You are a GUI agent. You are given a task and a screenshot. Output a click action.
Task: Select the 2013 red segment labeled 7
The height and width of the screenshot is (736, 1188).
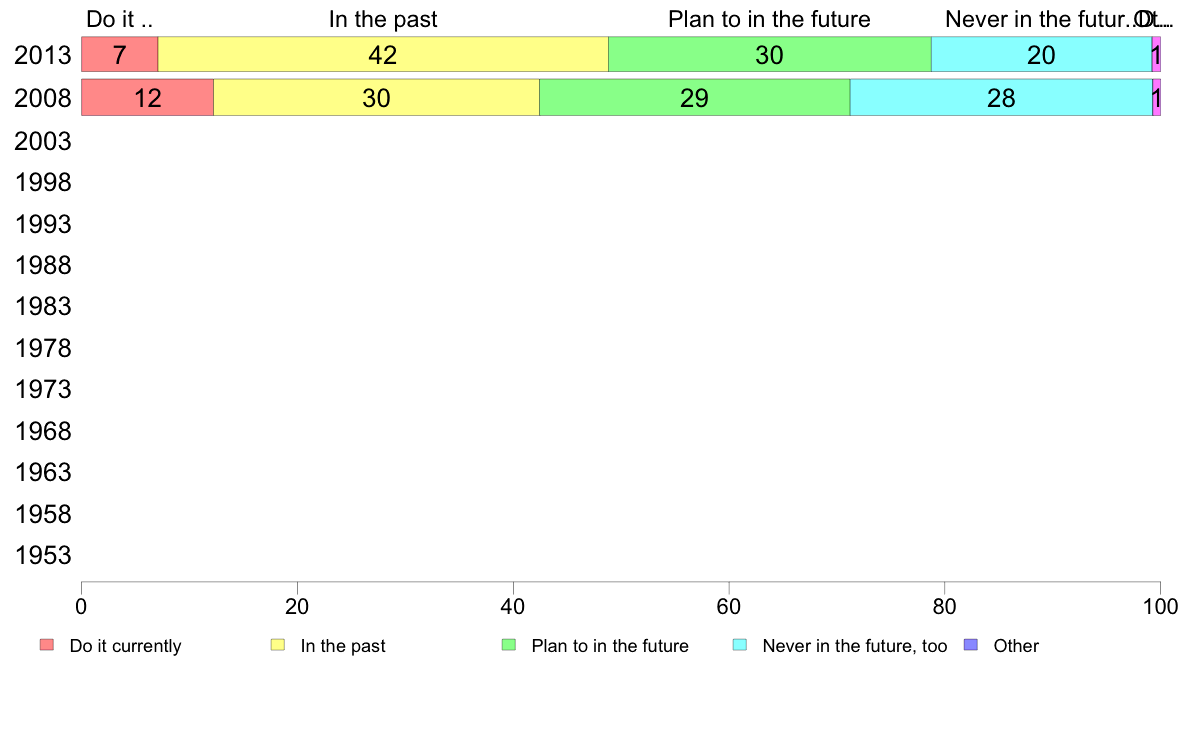tap(120, 55)
